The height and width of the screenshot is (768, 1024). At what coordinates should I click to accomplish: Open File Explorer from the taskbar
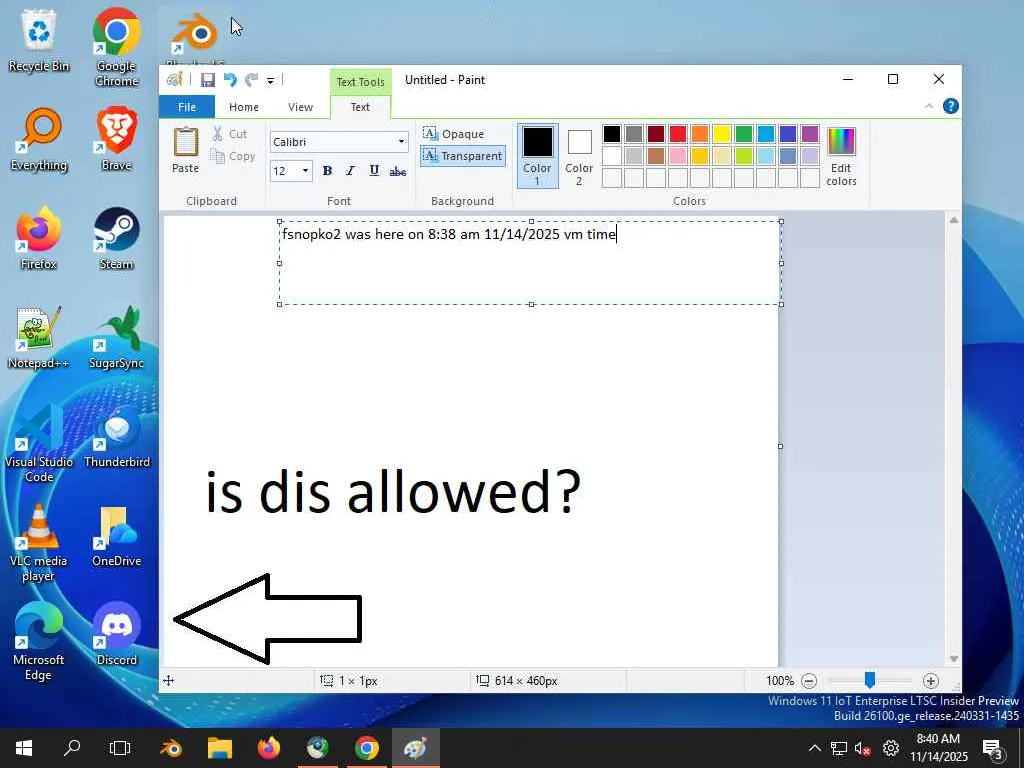(x=219, y=748)
